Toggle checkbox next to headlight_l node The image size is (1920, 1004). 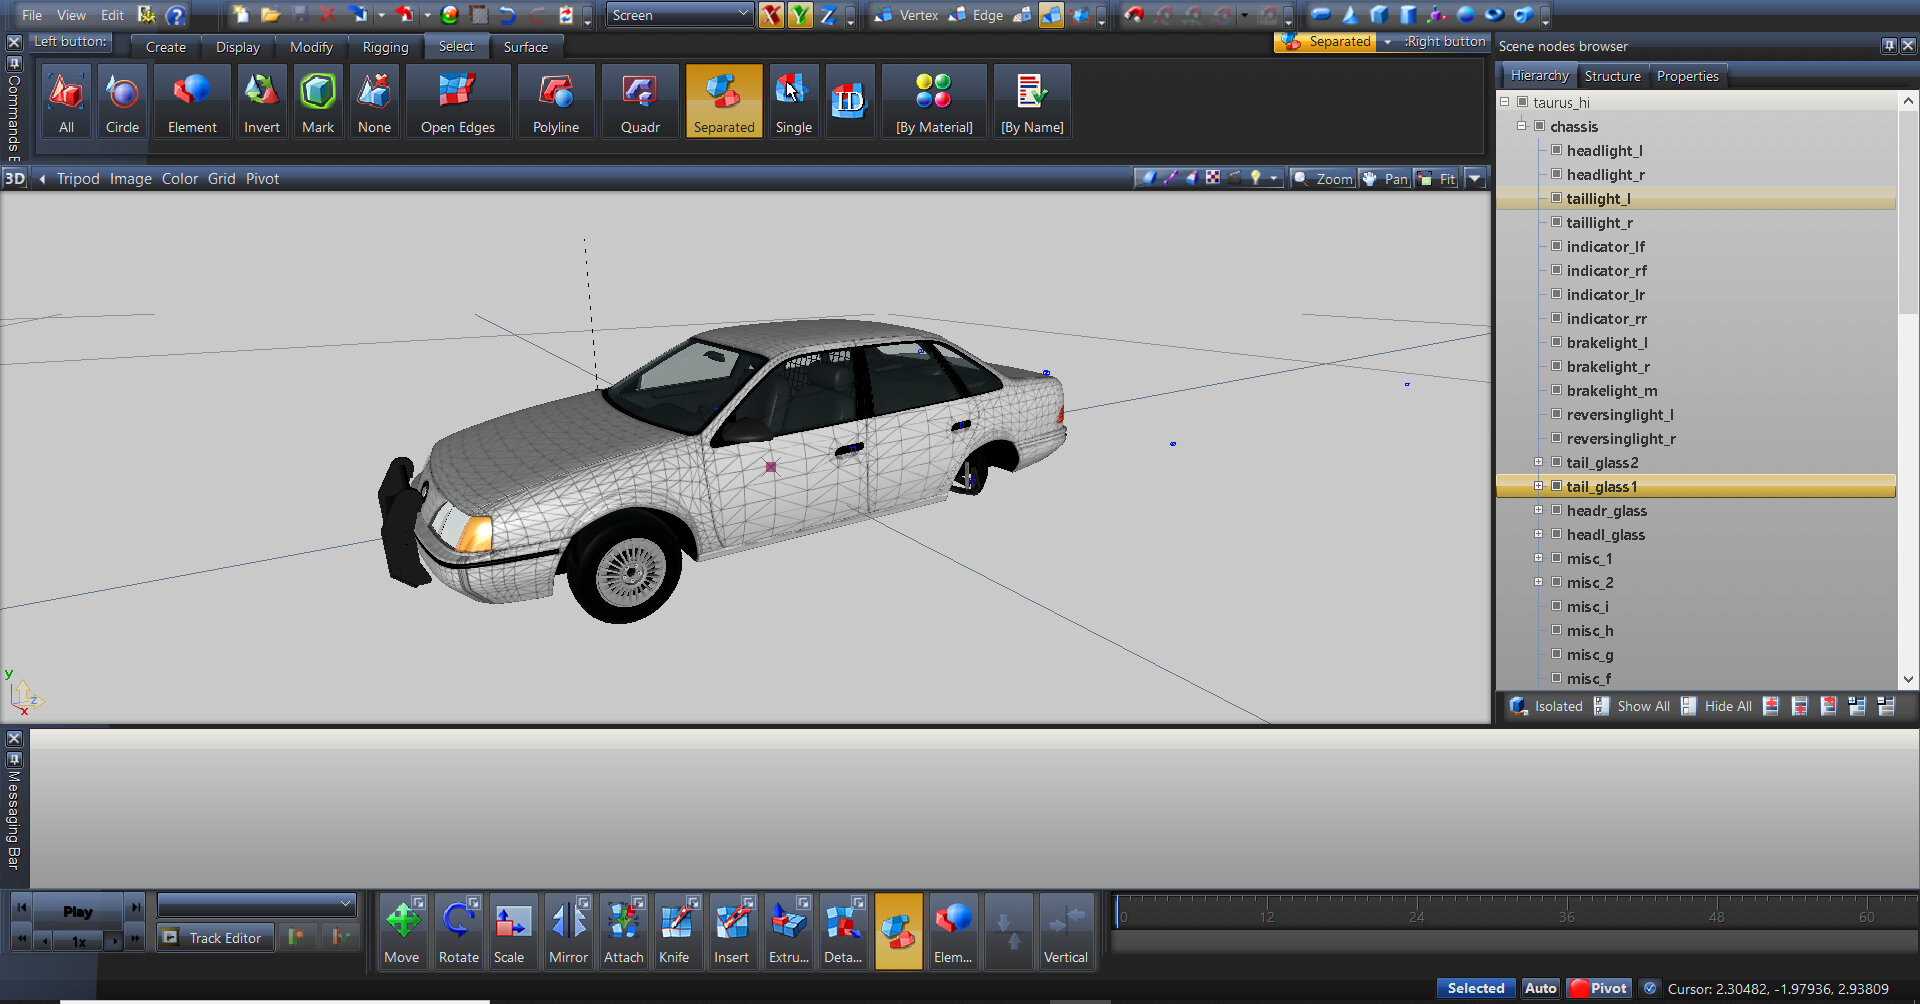tap(1557, 150)
